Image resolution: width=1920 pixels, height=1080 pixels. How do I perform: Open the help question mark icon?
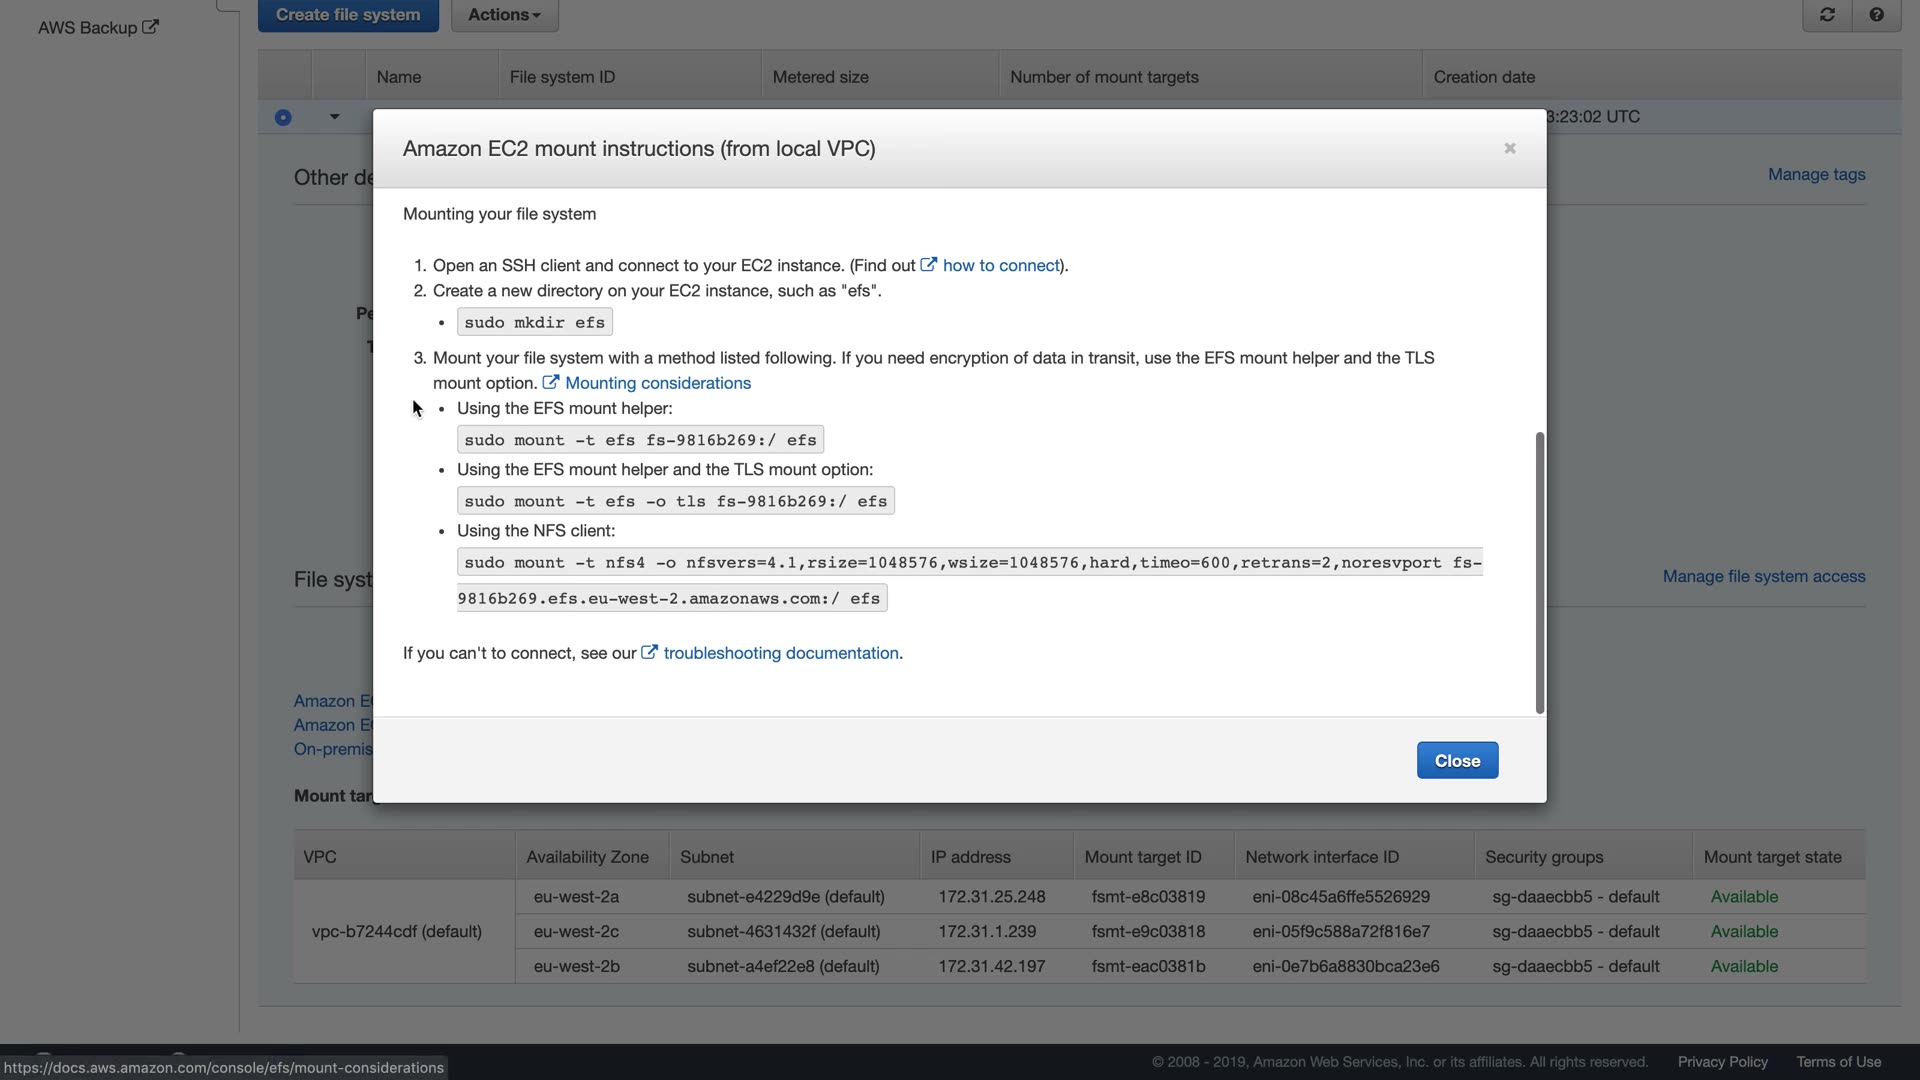[x=1876, y=15]
